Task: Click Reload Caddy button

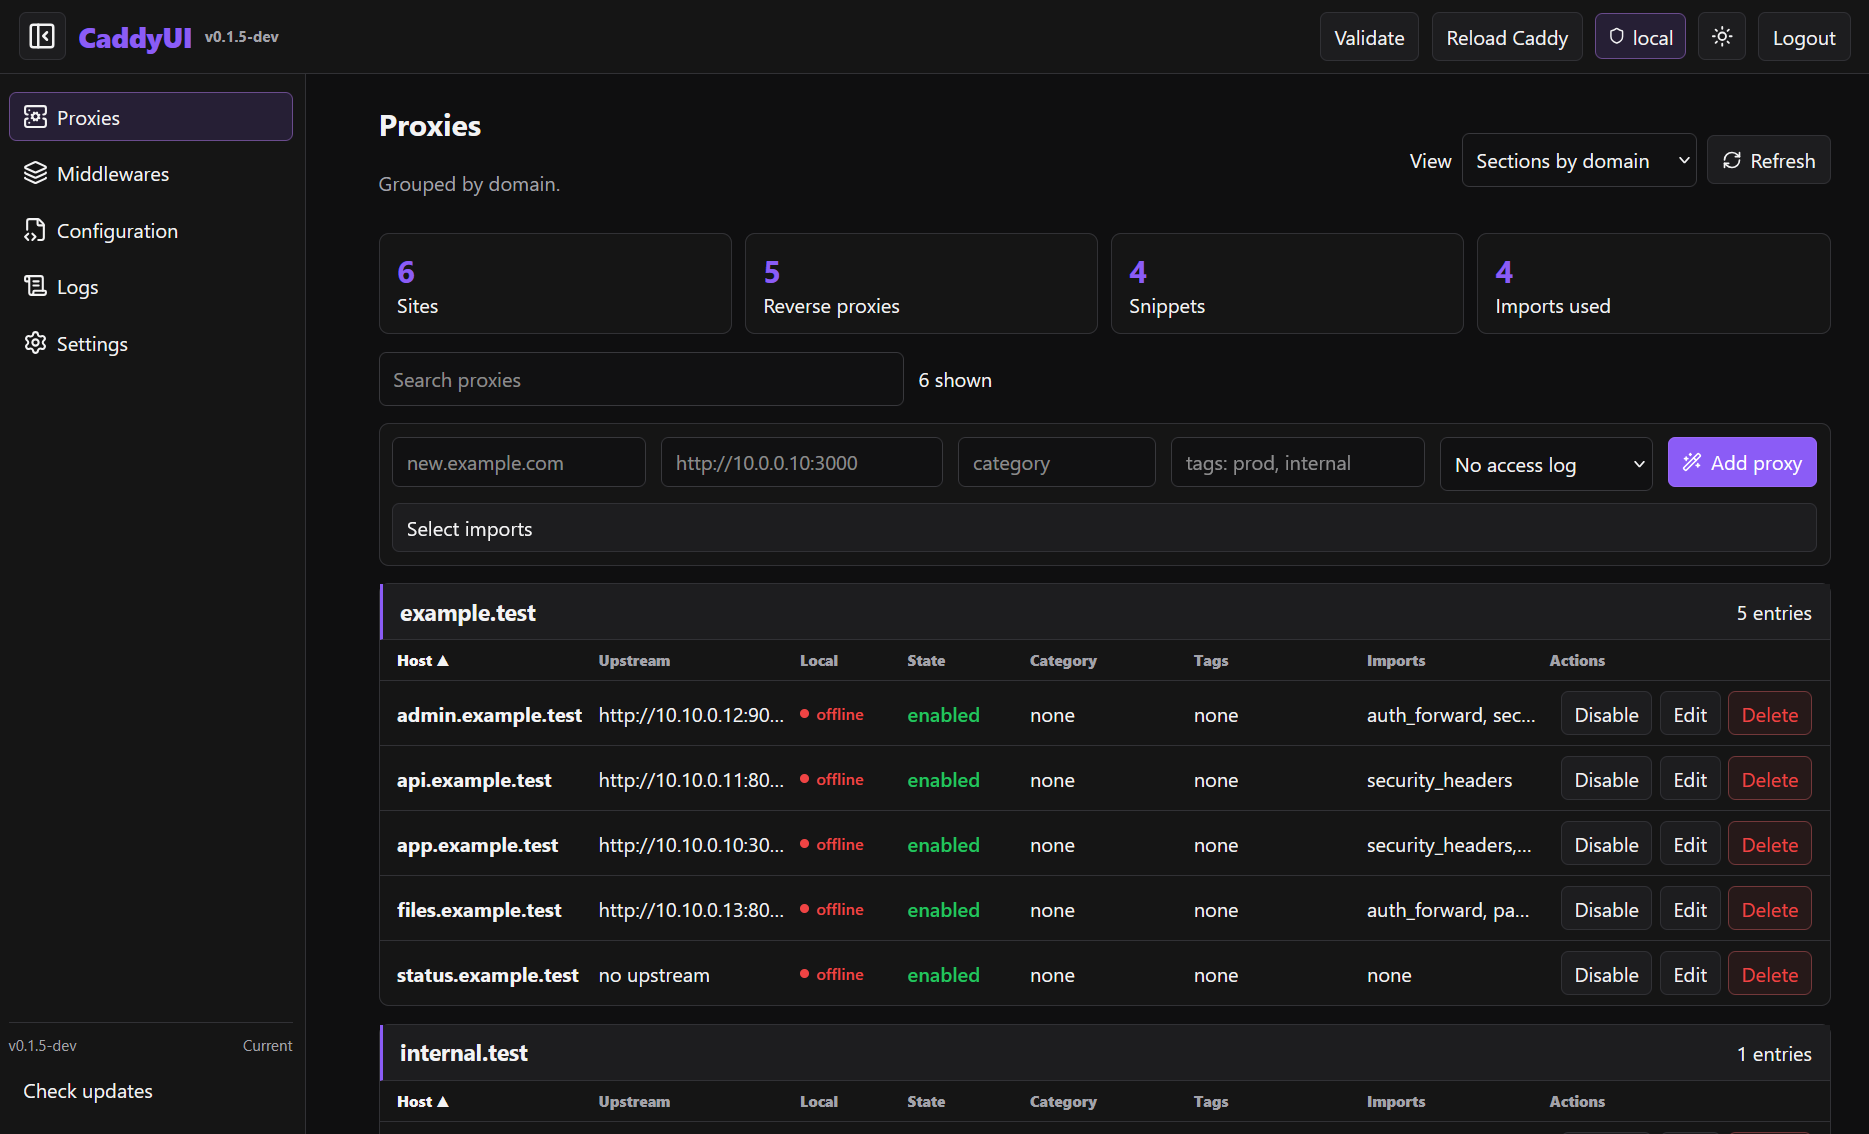Action: pyautogui.click(x=1507, y=37)
